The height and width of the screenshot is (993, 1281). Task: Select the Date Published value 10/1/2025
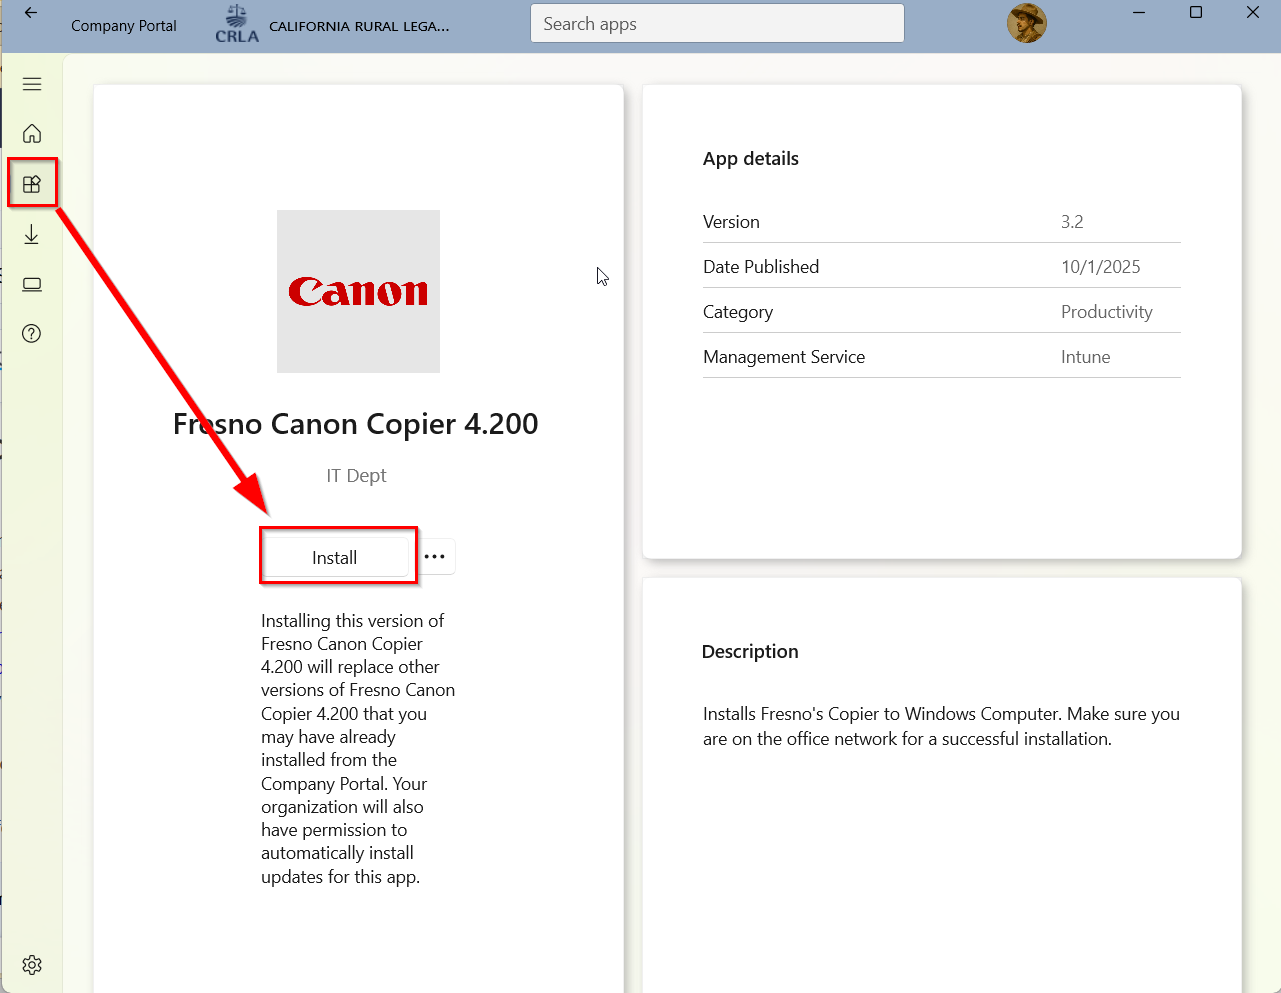tap(1101, 267)
